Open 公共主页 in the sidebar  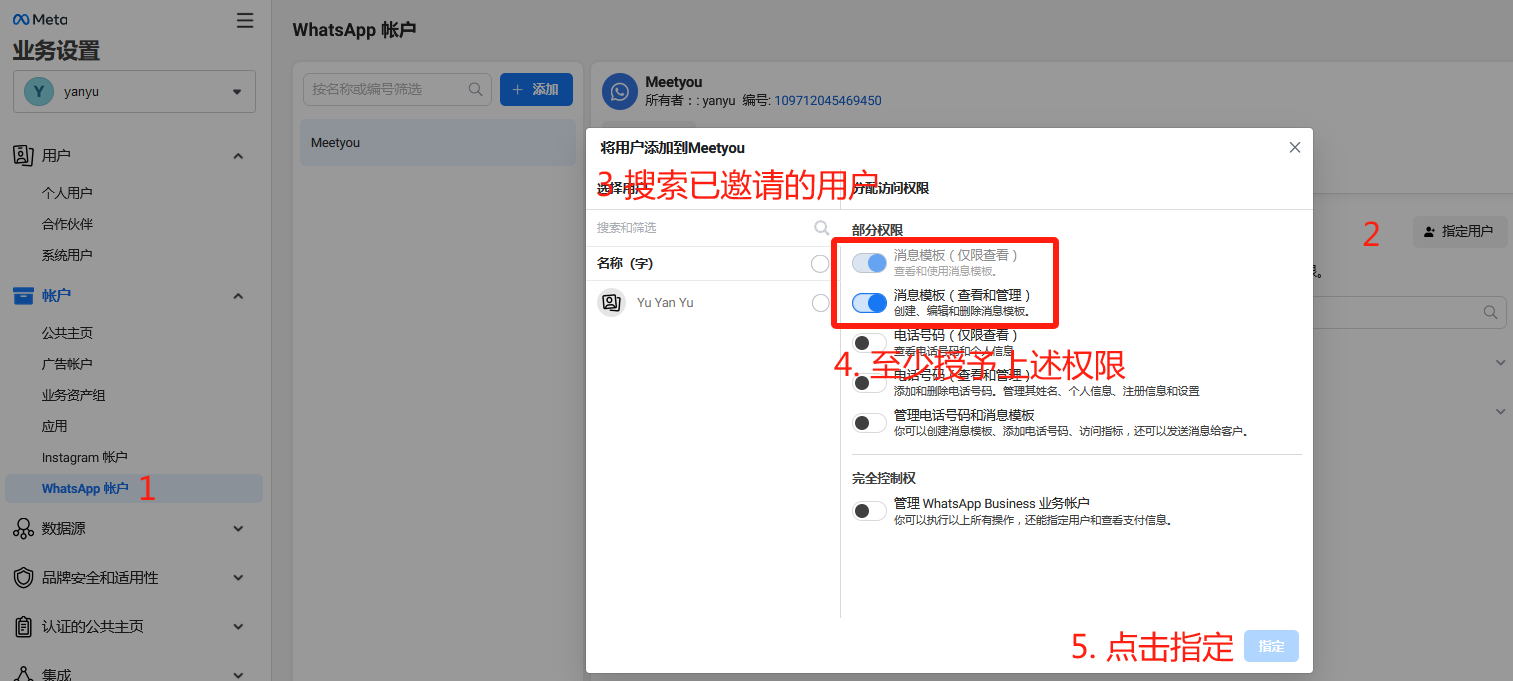67,333
